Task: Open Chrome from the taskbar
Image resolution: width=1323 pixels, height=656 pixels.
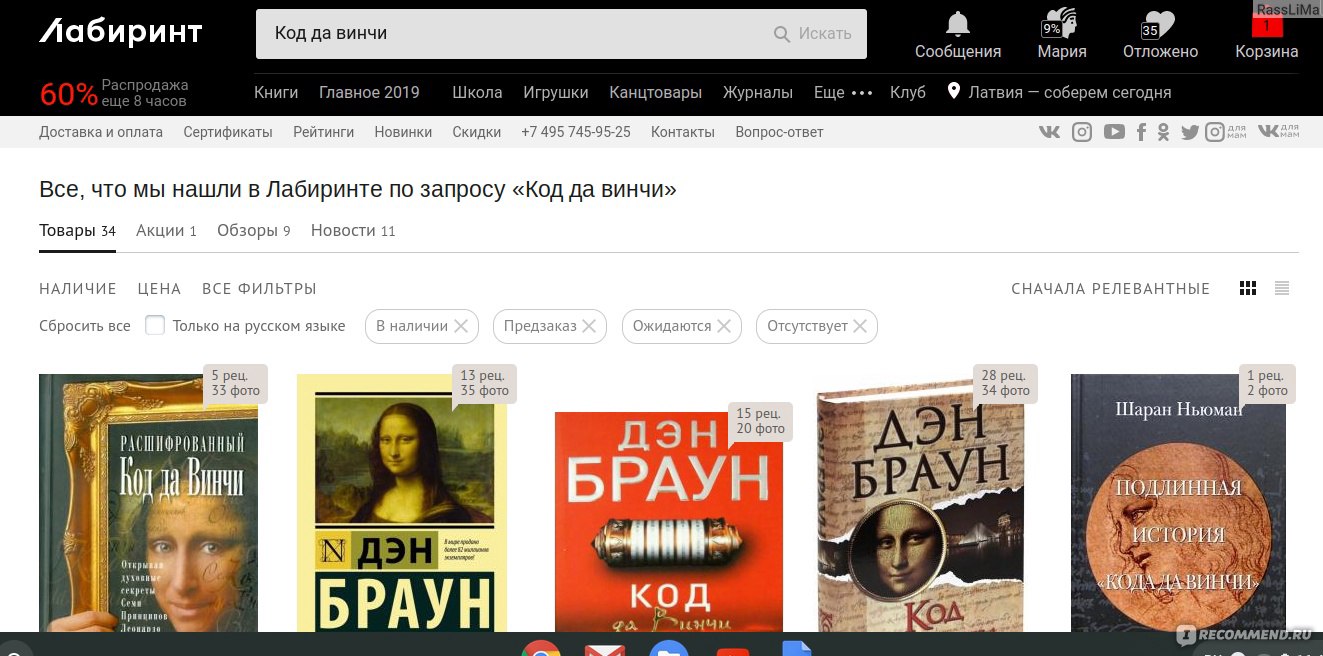Action: pyautogui.click(x=540, y=648)
